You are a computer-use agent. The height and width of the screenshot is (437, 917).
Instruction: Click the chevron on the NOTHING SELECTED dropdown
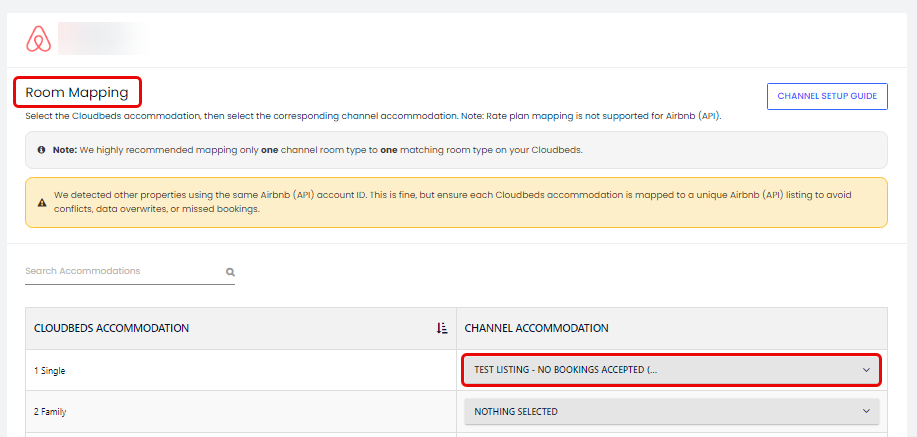pos(866,411)
